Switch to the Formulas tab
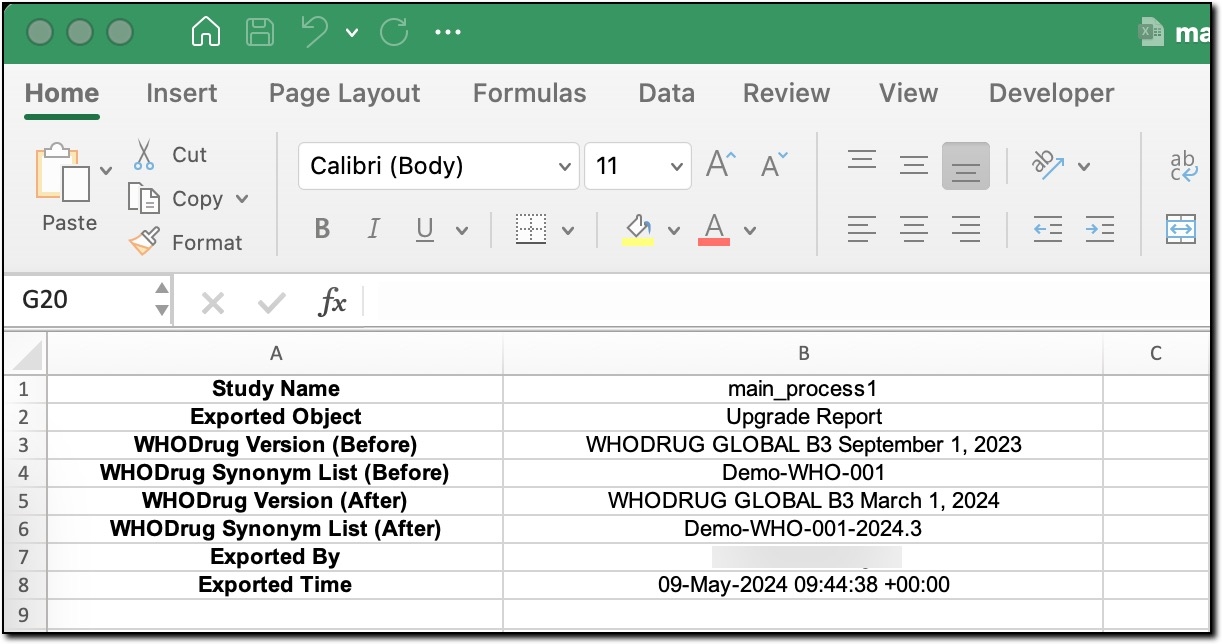The height and width of the screenshot is (644, 1222). pos(529,93)
